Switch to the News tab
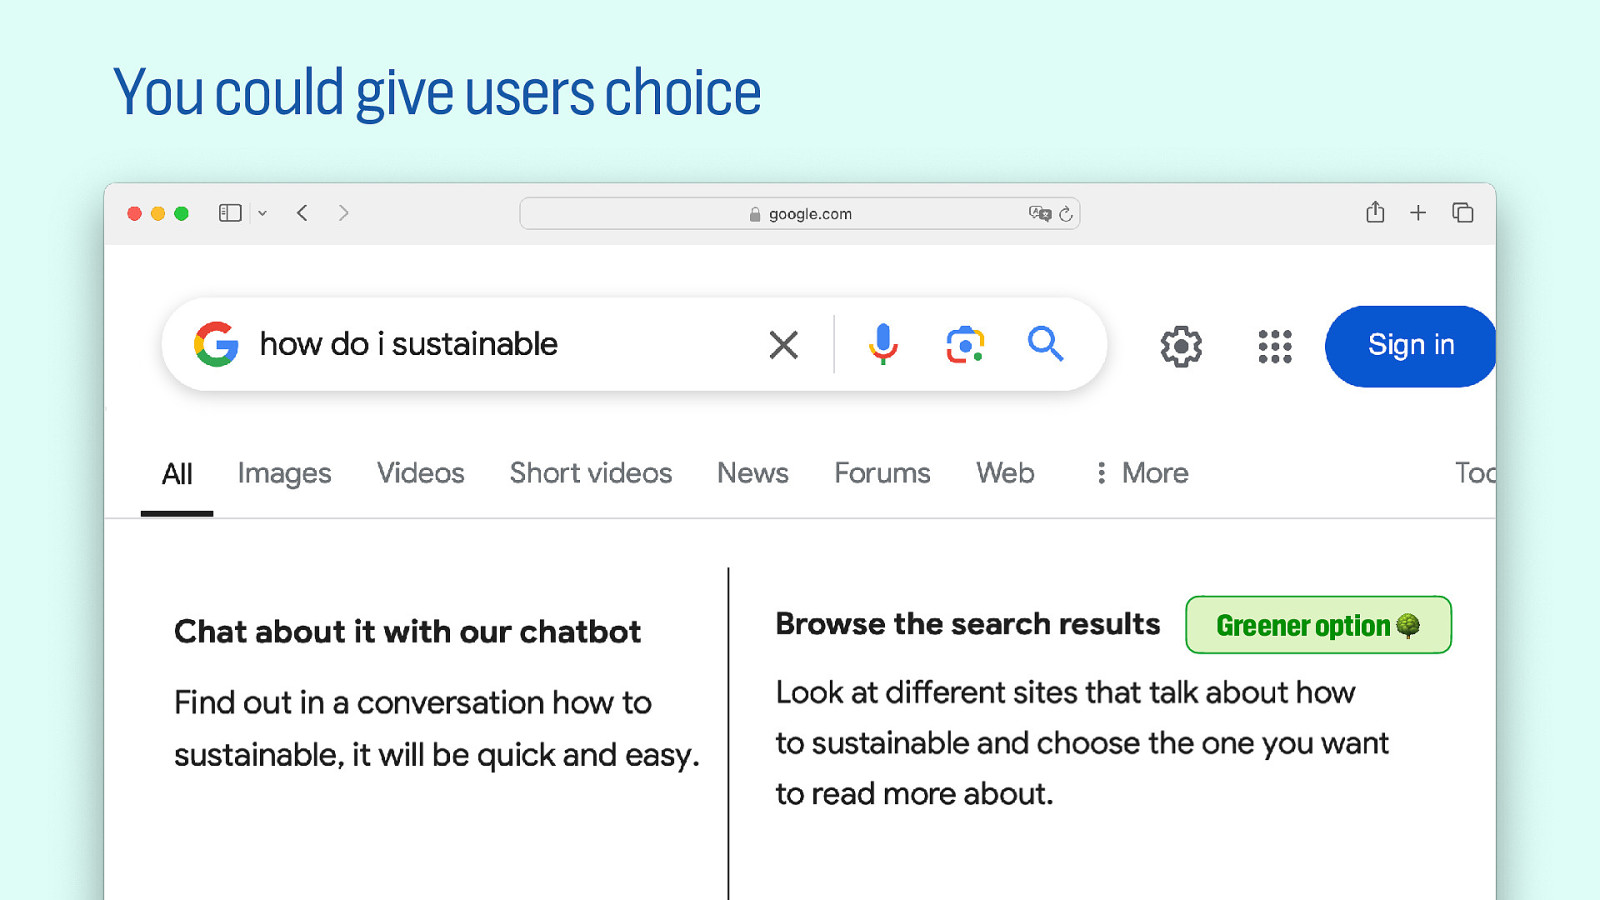 pos(753,473)
